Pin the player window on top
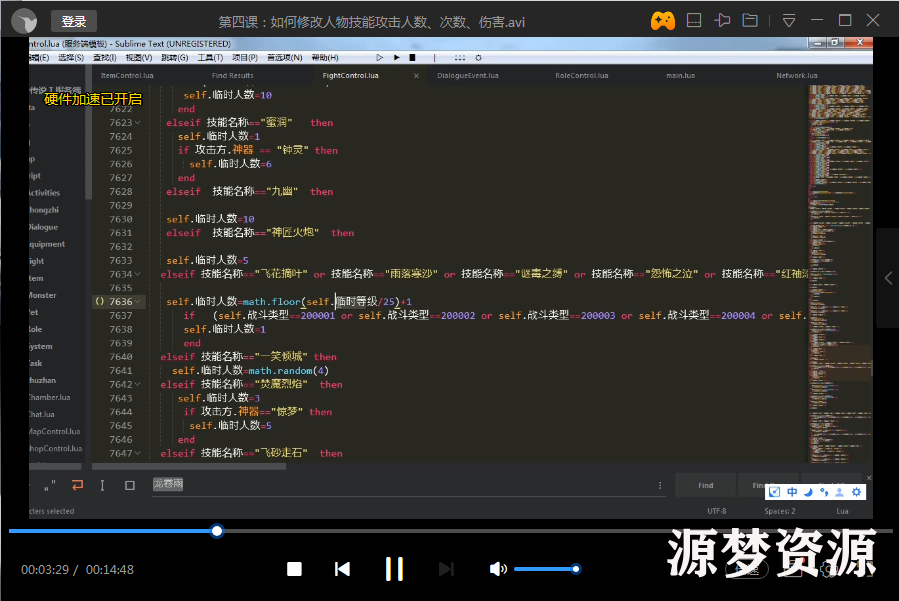Viewport: 899px width, 601px height. (x=722, y=21)
